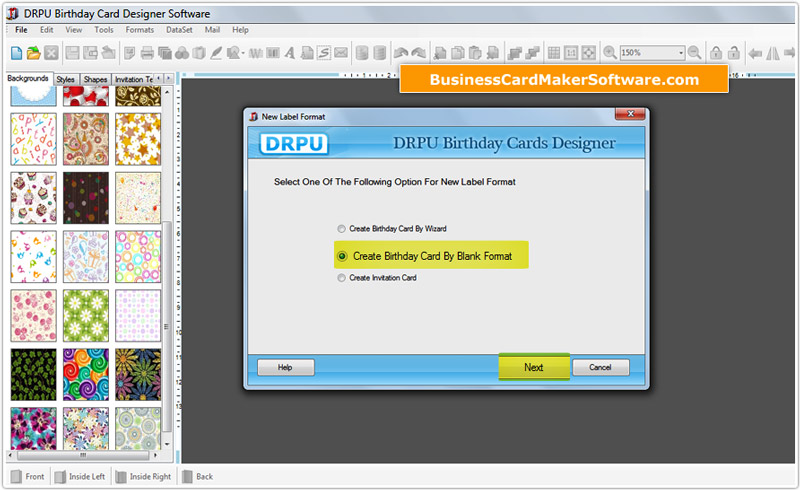This screenshot has width=800, height=490.
Task: Switch to the Styles tab
Action: pos(65,79)
